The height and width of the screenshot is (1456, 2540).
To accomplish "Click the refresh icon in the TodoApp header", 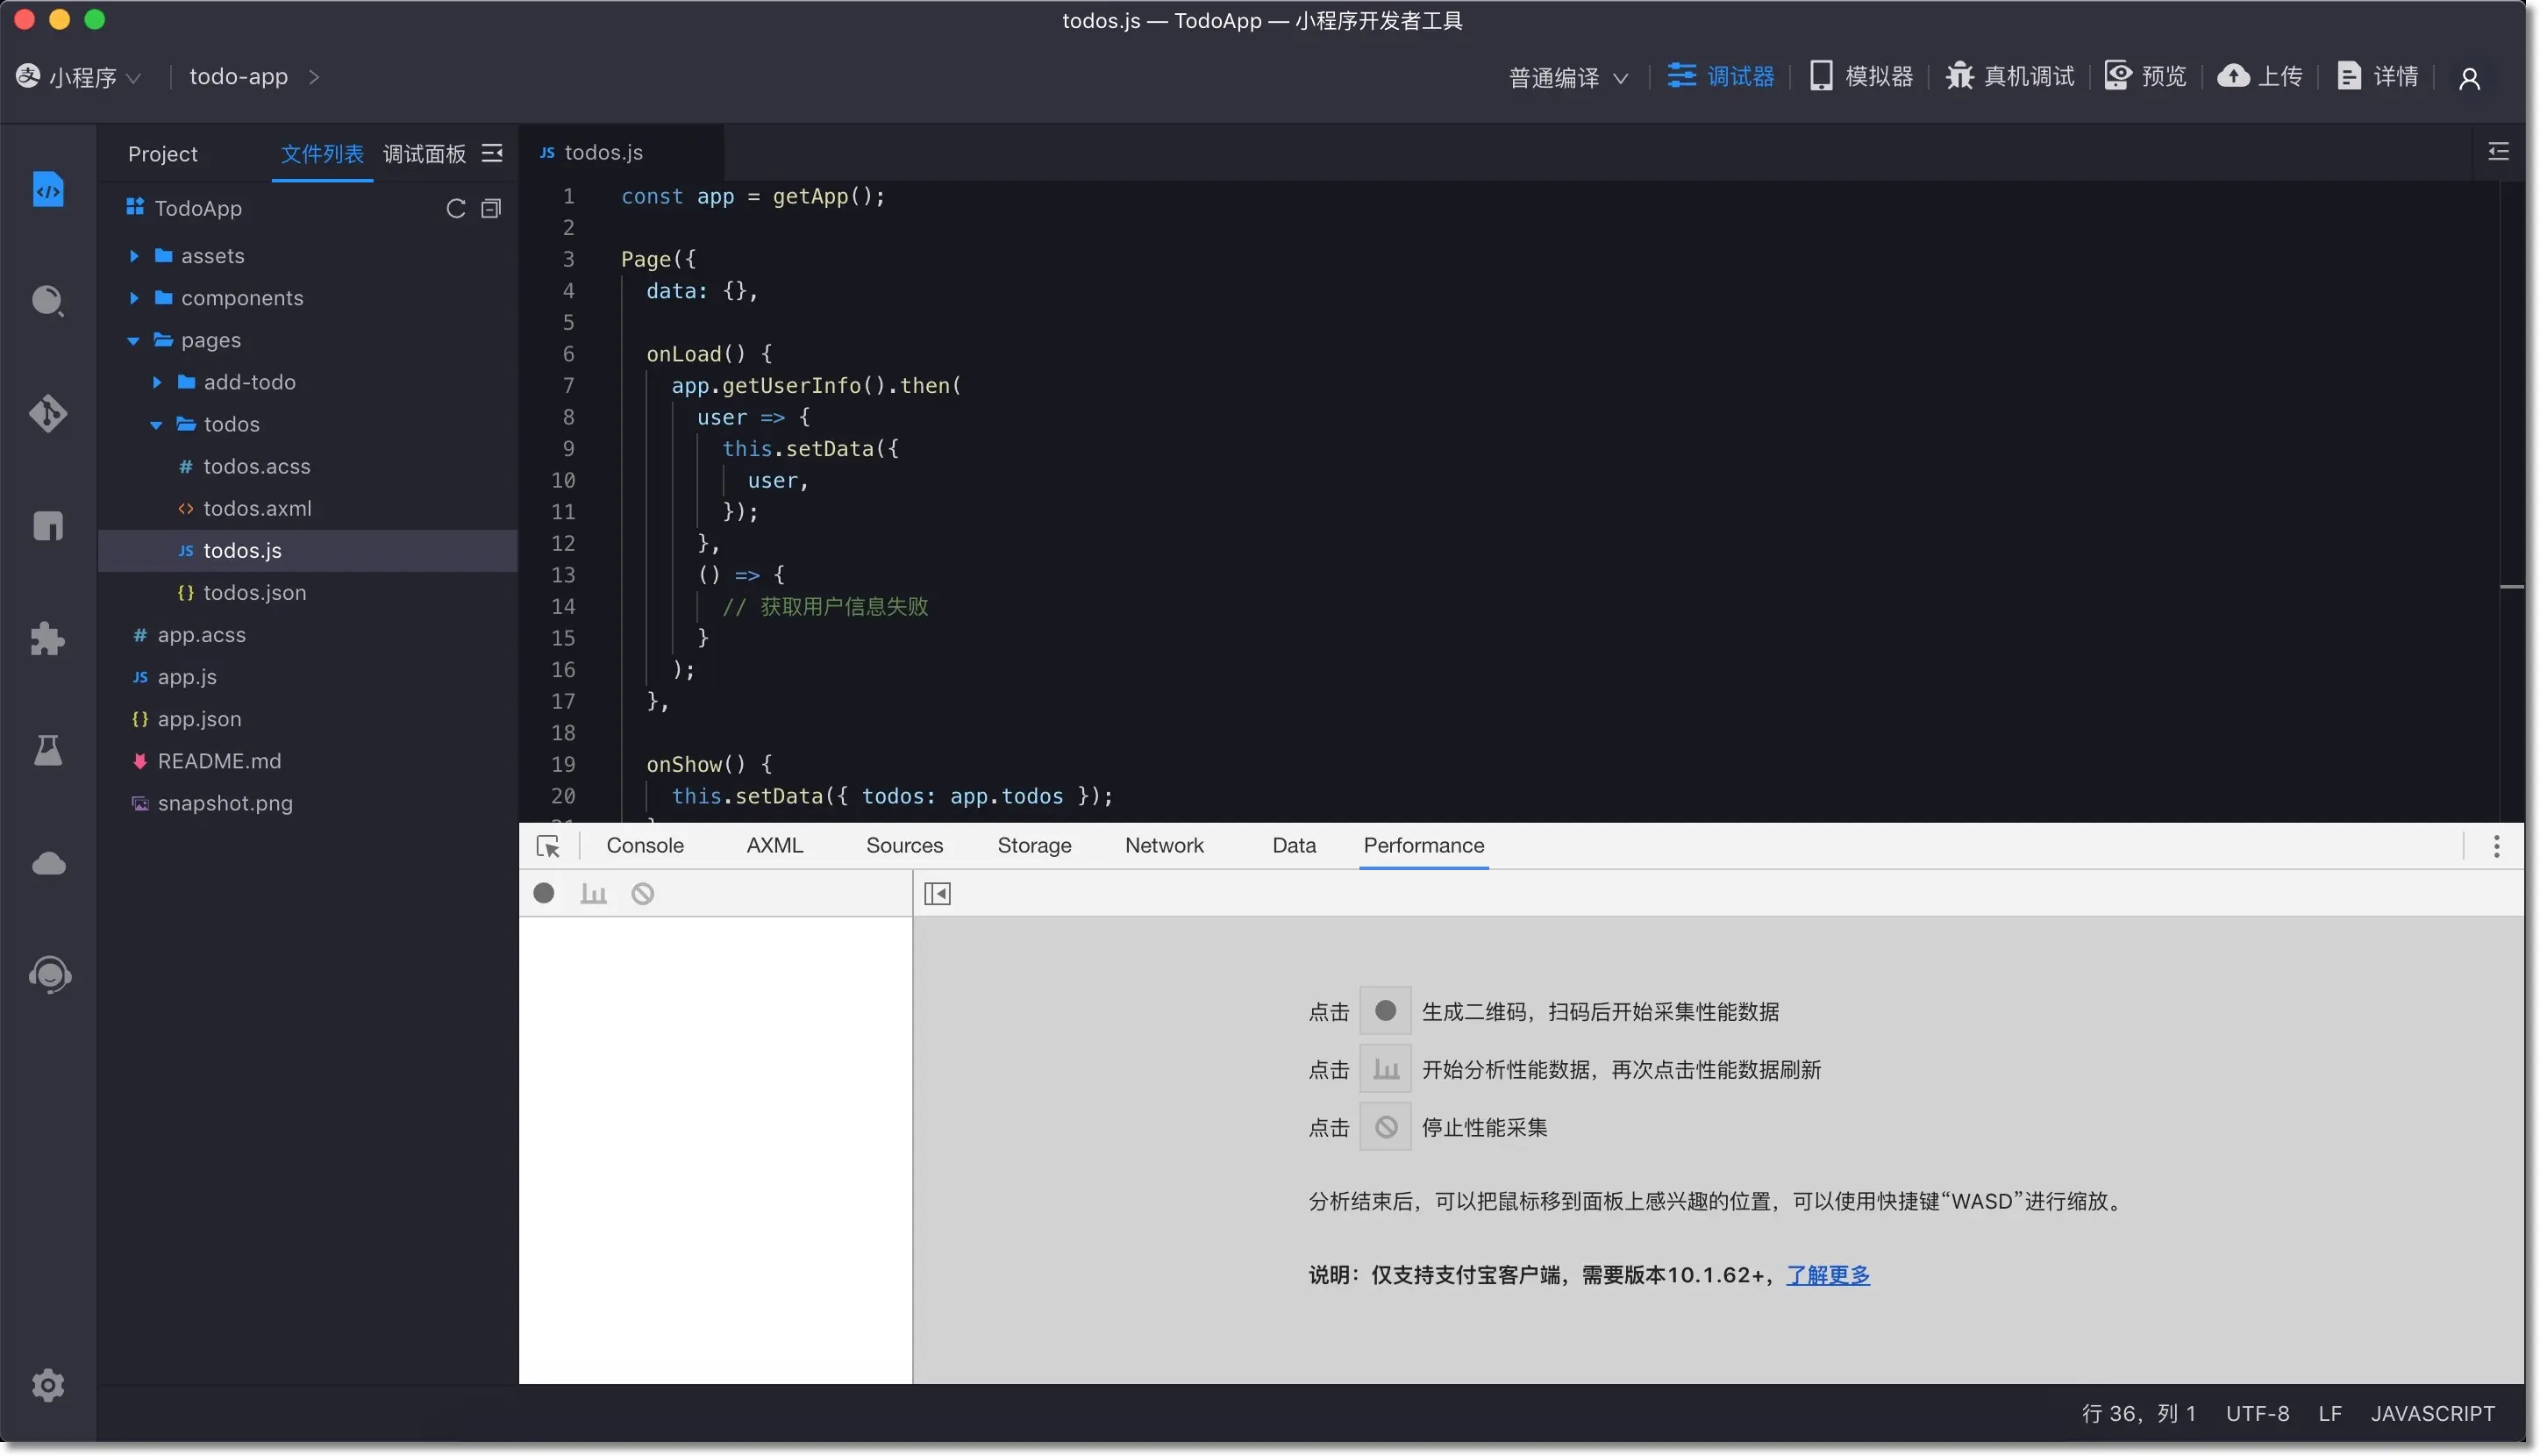I will tap(456, 208).
